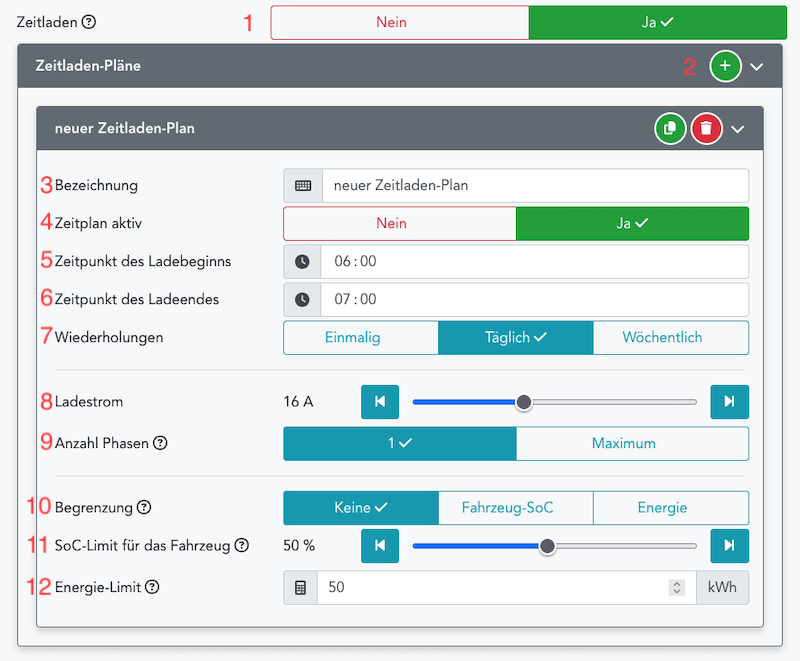Add a new Zeitladen plan with plus icon
This screenshot has width=800, height=661.
point(725,66)
